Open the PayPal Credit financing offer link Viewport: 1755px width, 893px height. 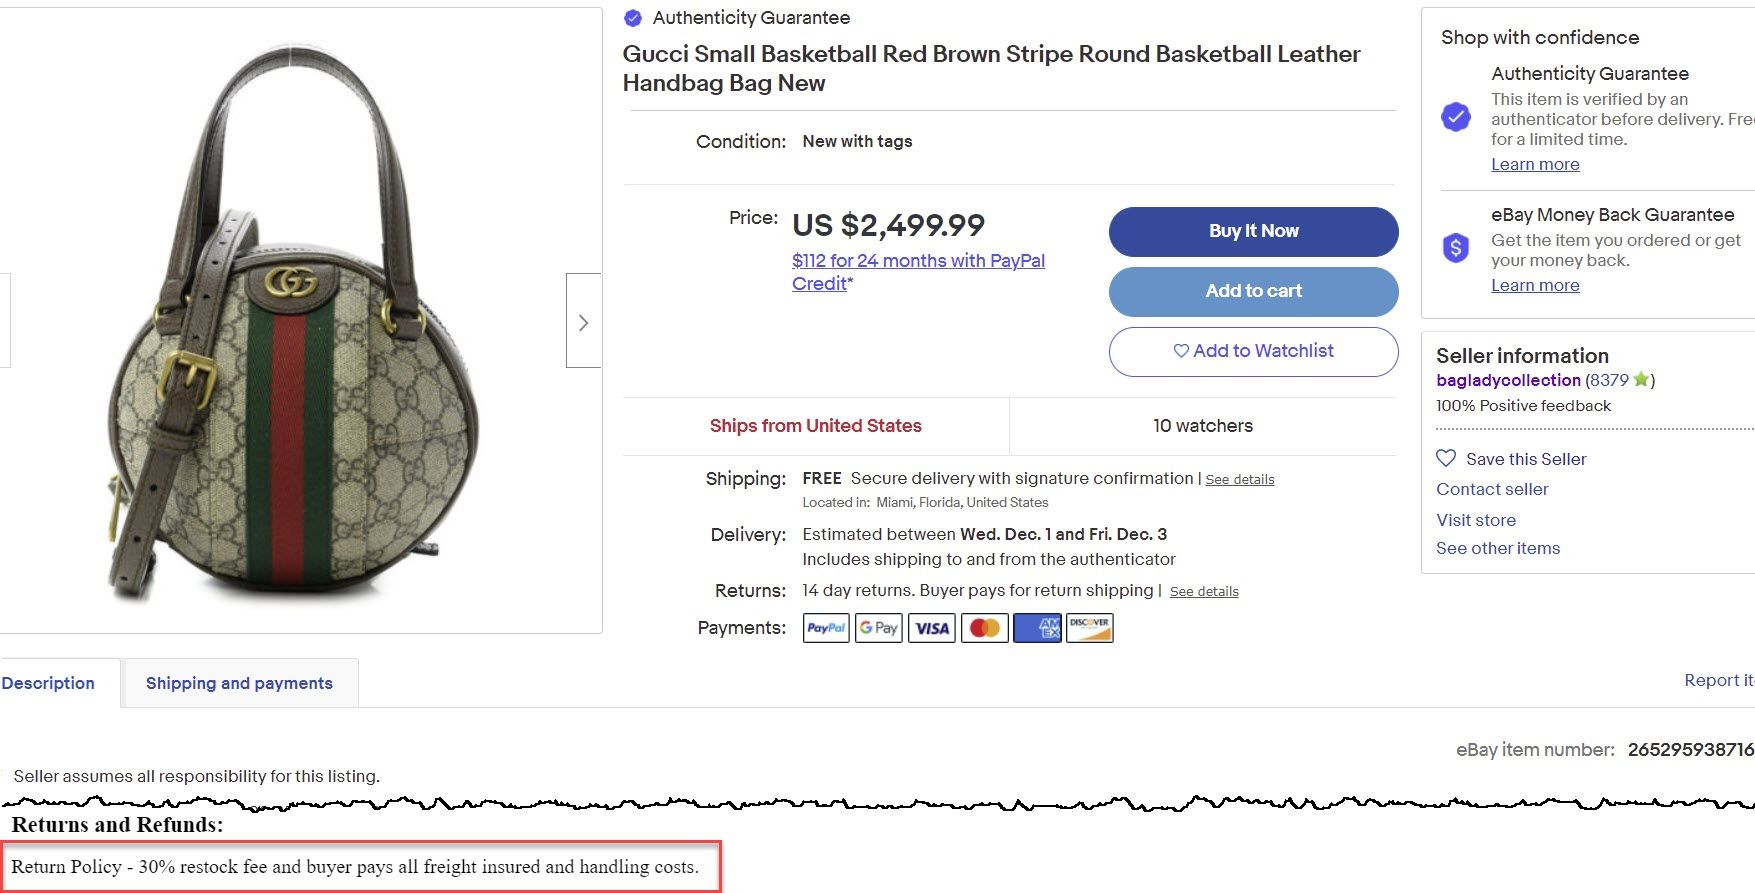point(918,261)
